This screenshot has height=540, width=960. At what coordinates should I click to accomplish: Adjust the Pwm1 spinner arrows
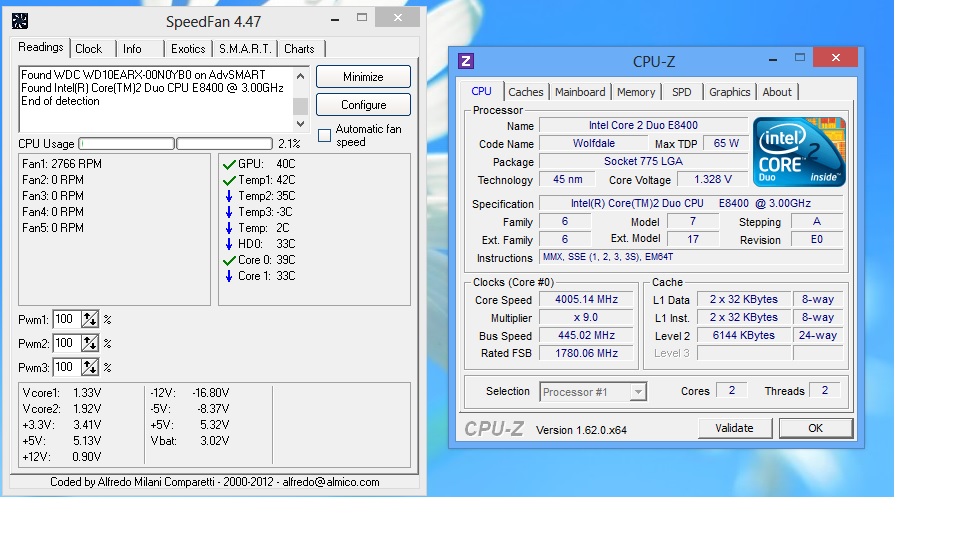(90, 320)
